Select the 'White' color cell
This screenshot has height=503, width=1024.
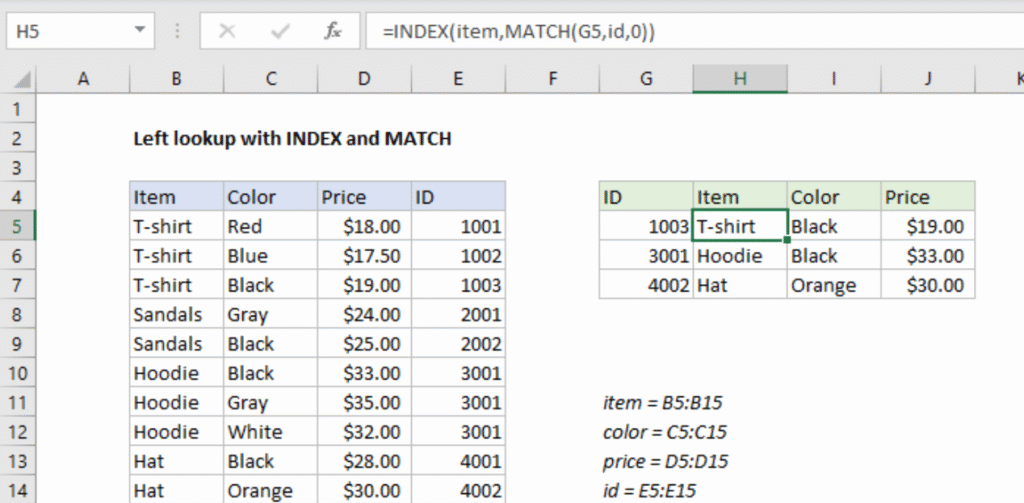pyautogui.click(x=270, y=432)
